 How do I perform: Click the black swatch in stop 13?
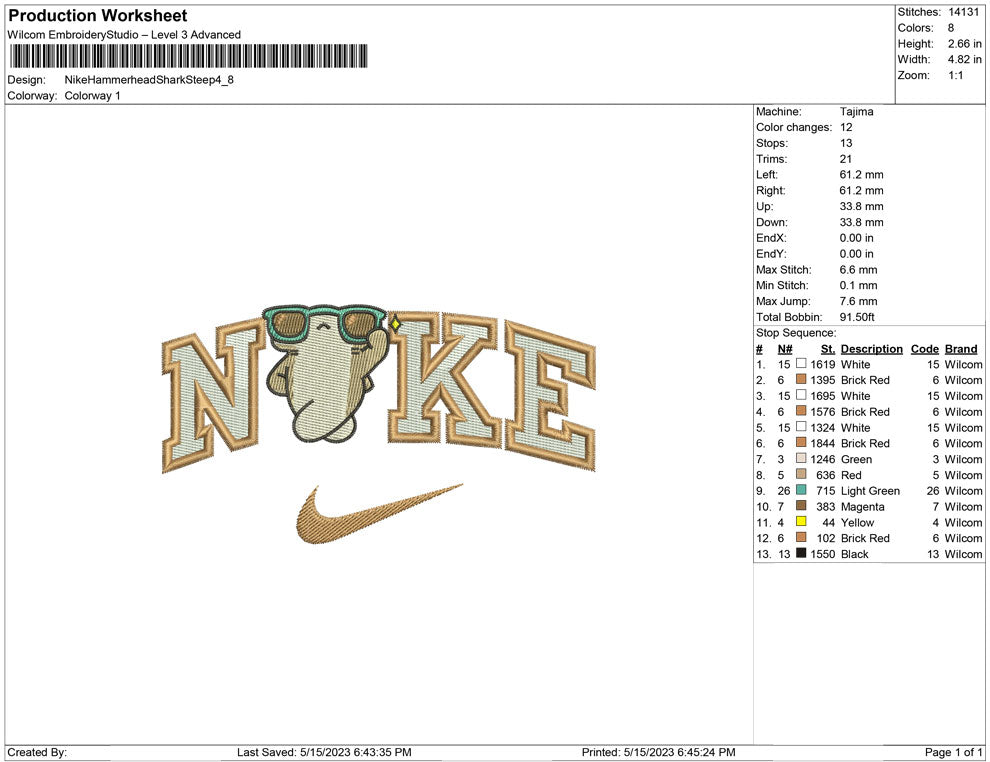point(801,554)
